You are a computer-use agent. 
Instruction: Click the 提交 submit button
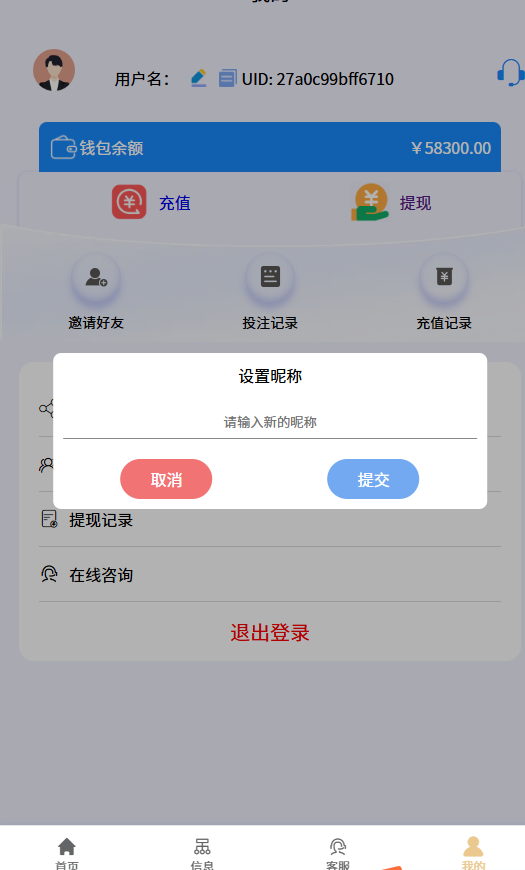(x=373, y=479)
